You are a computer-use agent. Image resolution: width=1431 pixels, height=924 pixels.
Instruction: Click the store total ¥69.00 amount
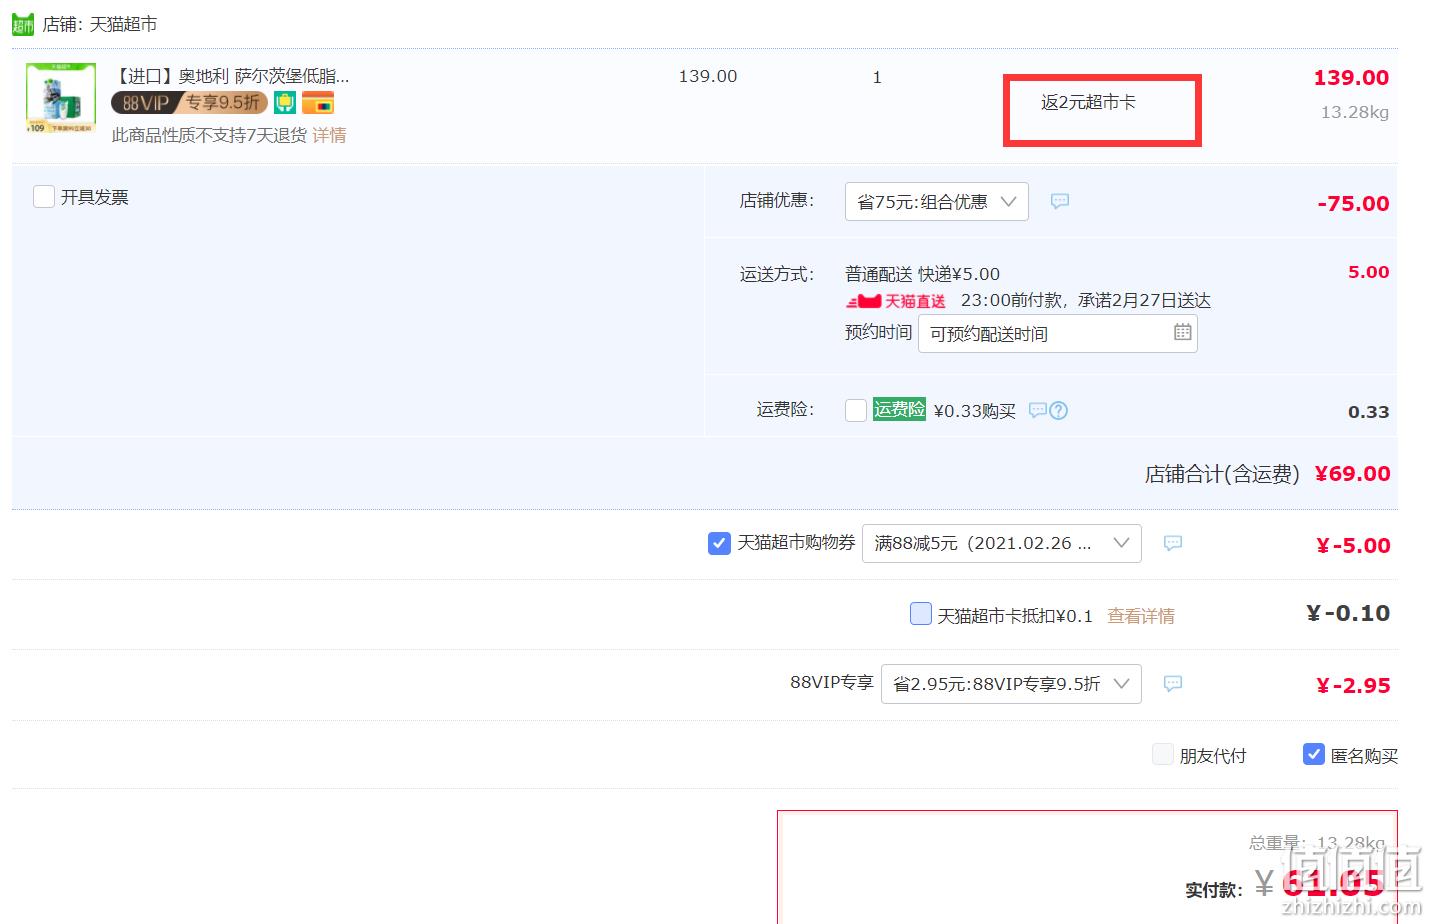[1352, 474]
